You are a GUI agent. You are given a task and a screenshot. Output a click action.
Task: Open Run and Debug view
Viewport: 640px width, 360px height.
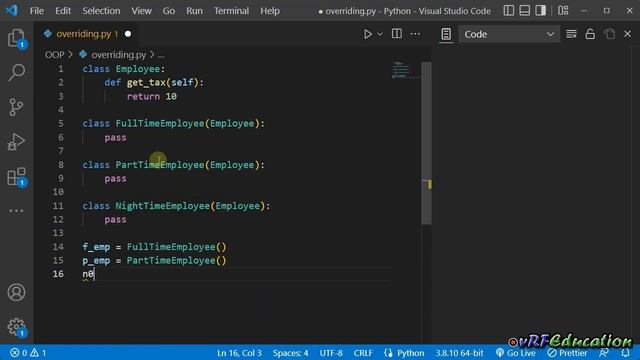[x=16, y=142]
